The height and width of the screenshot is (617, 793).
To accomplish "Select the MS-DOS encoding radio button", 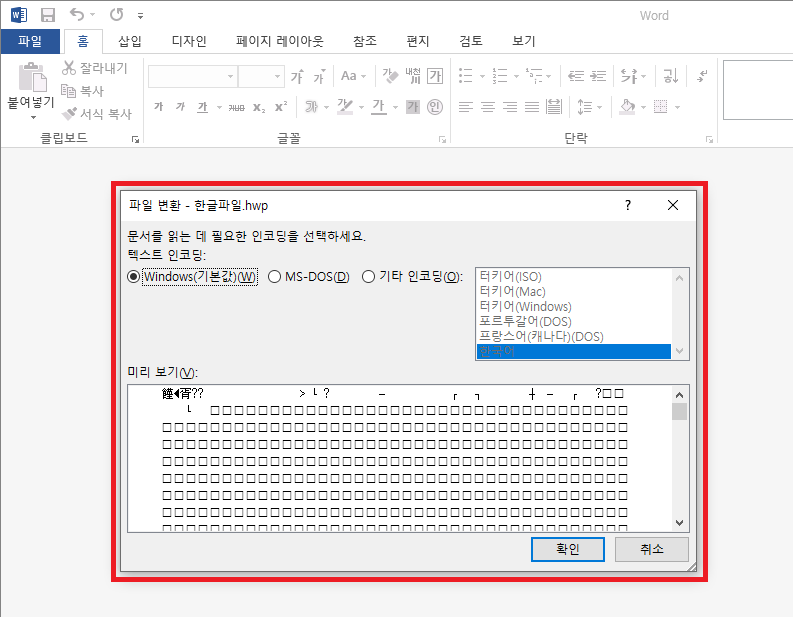I will 274,277.
